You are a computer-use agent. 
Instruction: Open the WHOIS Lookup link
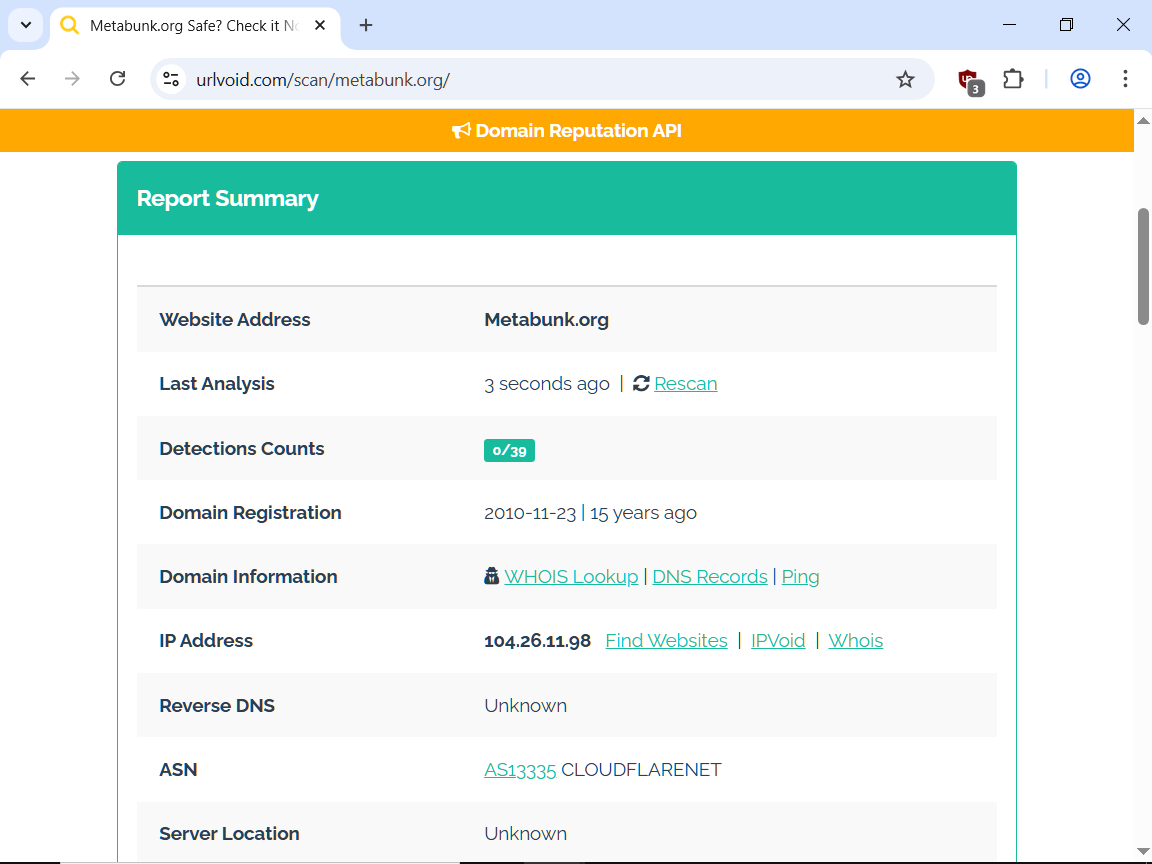point(570,577)
